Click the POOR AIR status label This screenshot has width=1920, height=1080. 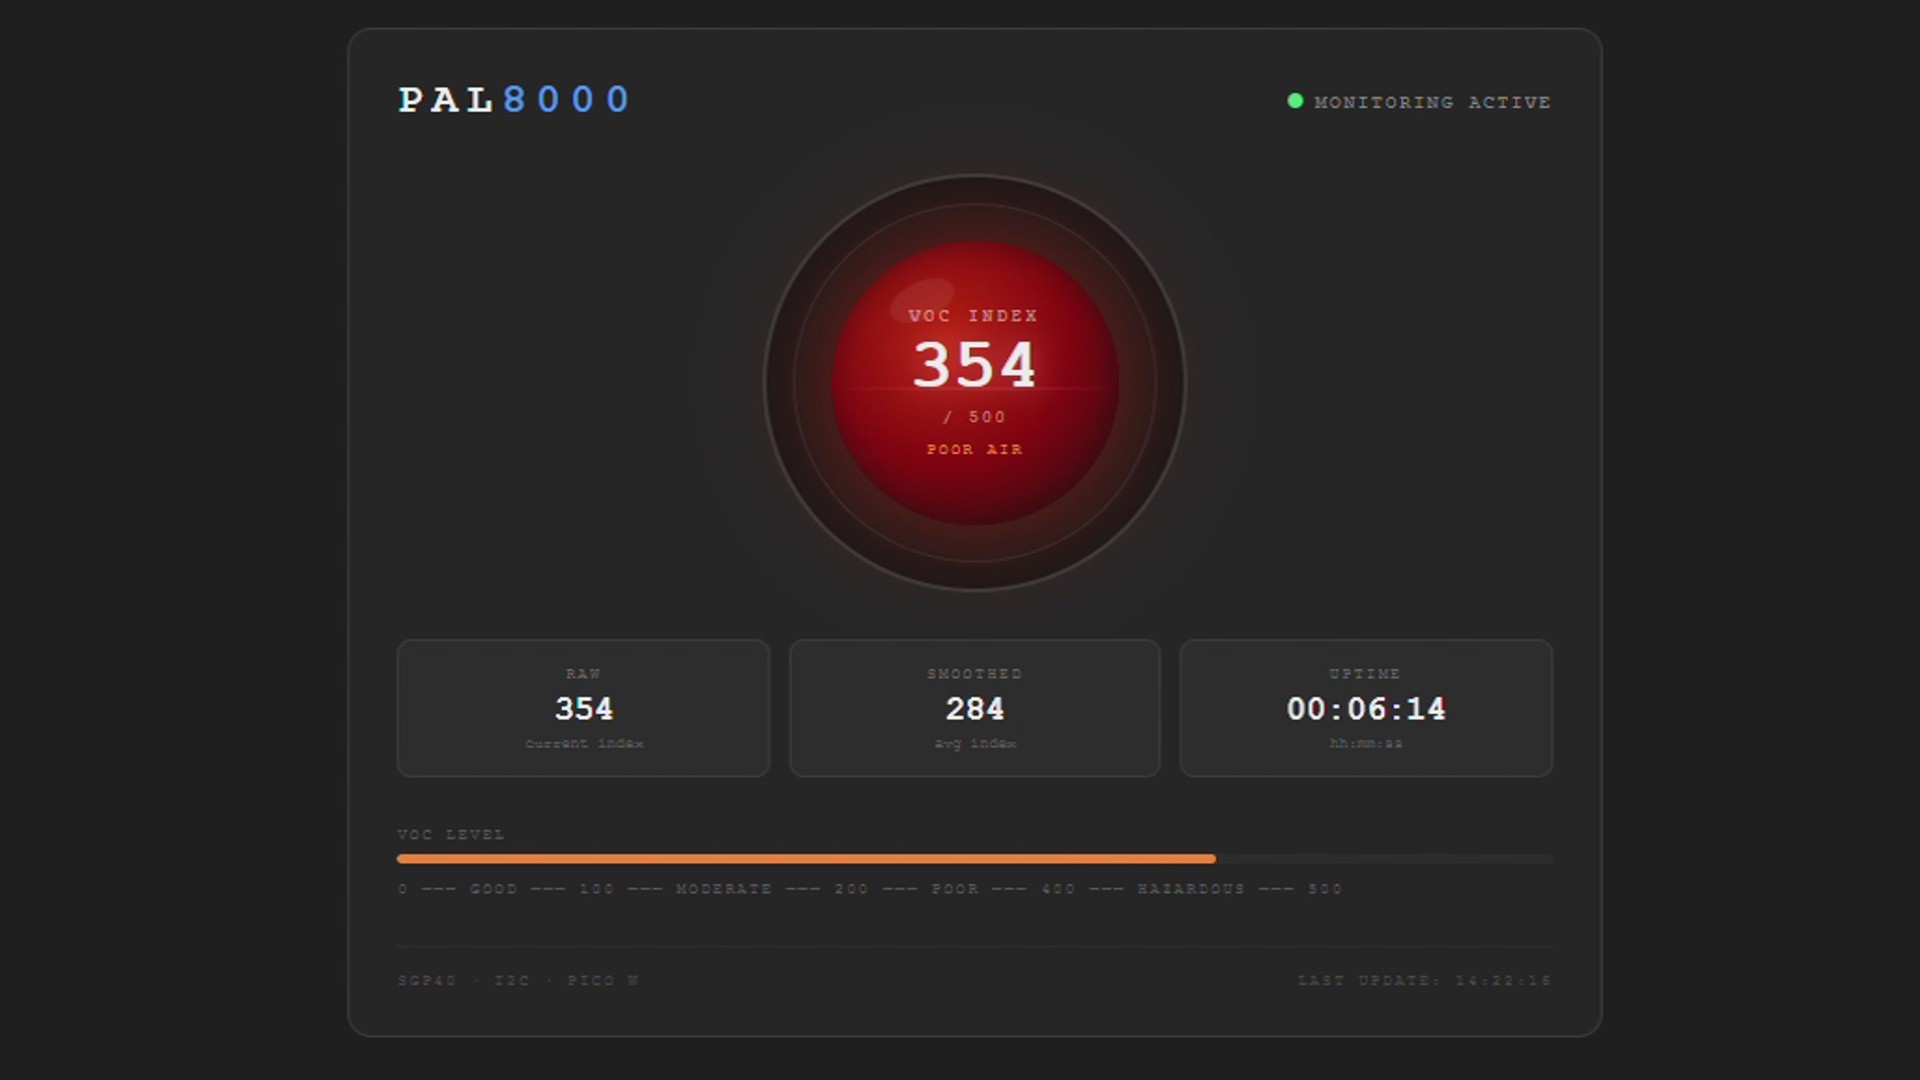pyautogui.click(x=974, y=450)
